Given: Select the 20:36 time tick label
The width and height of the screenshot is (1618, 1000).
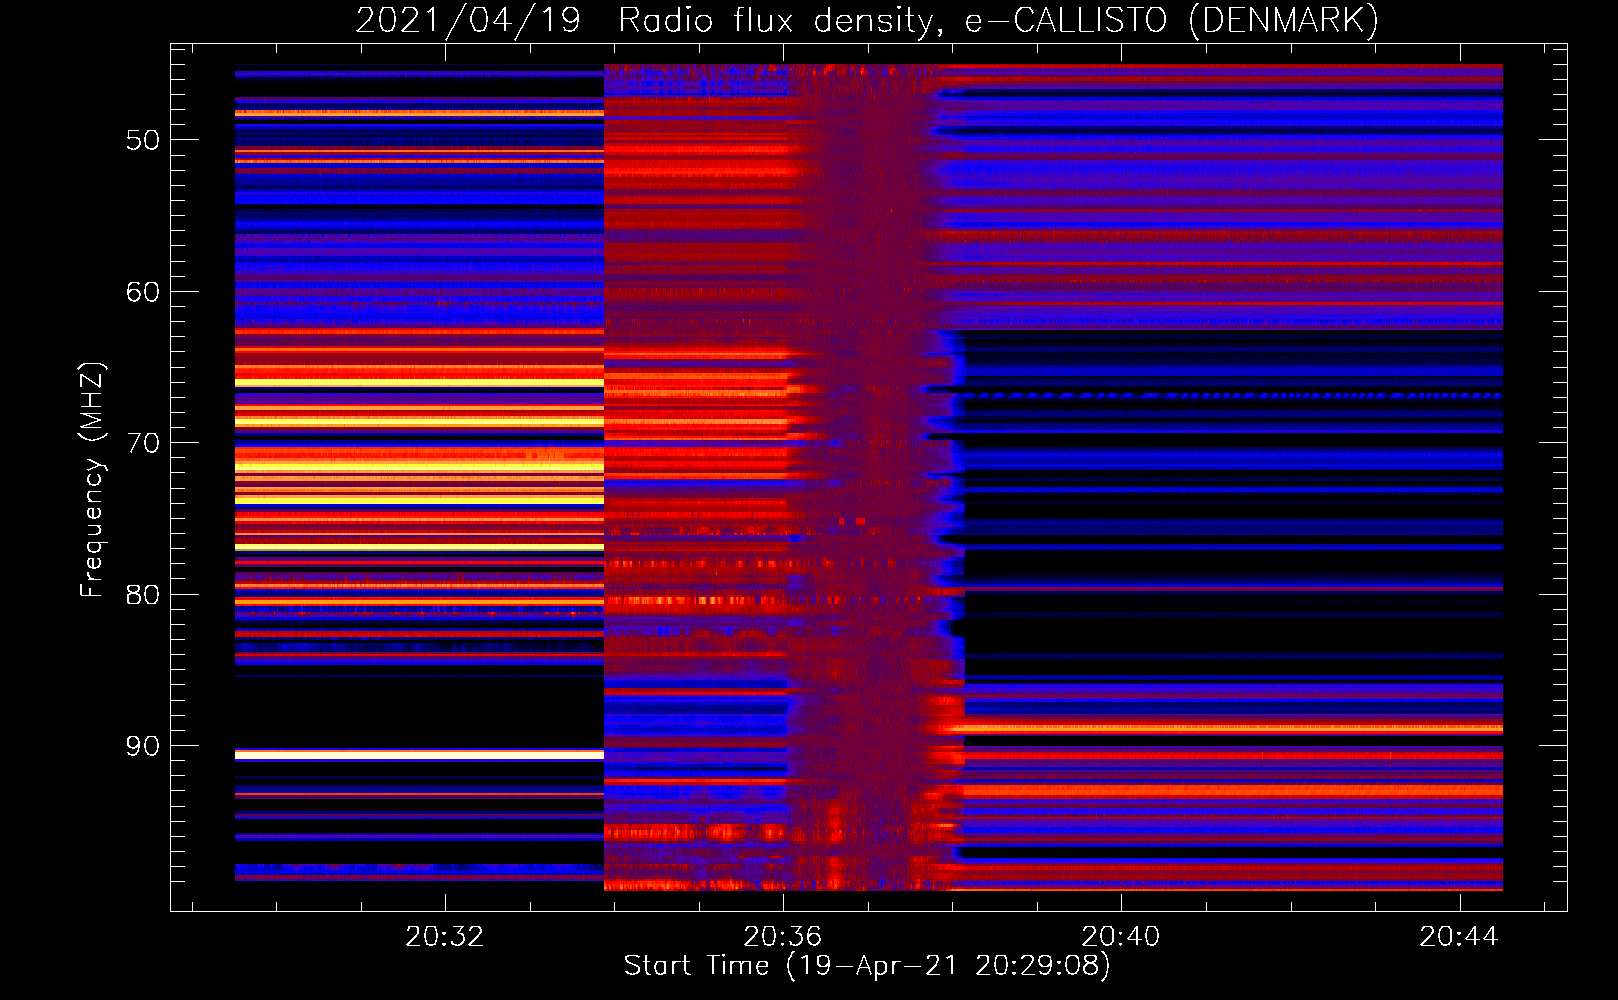Looking at the screenshot, I should pos(782,936).
